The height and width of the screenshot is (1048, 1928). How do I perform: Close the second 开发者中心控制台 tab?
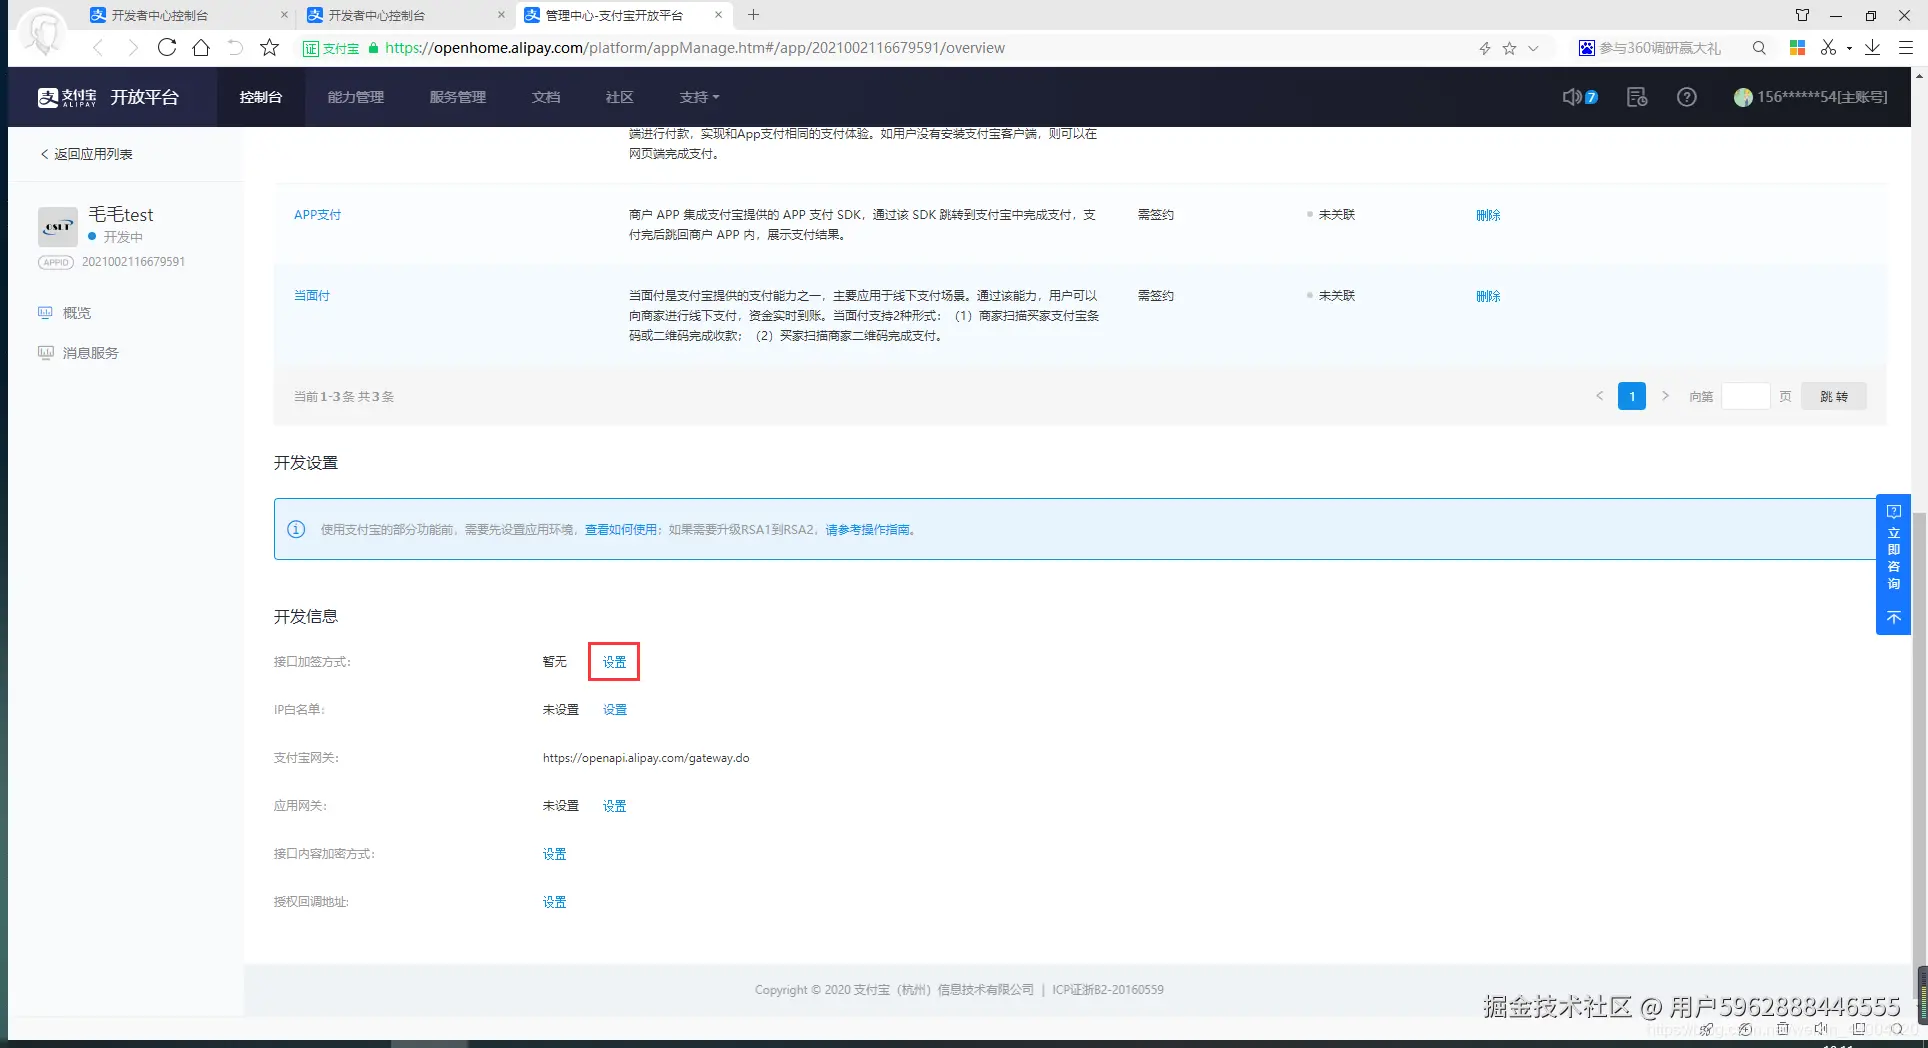tap(501, 15)
